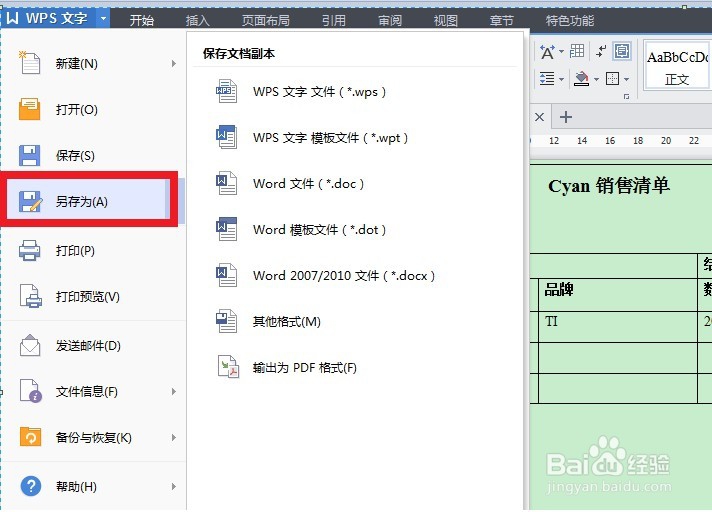Screen dimensions: 712x512
Task: Open the 页面布局 ribbon tab
Action: pyautogui.click(x=266, y=20)
